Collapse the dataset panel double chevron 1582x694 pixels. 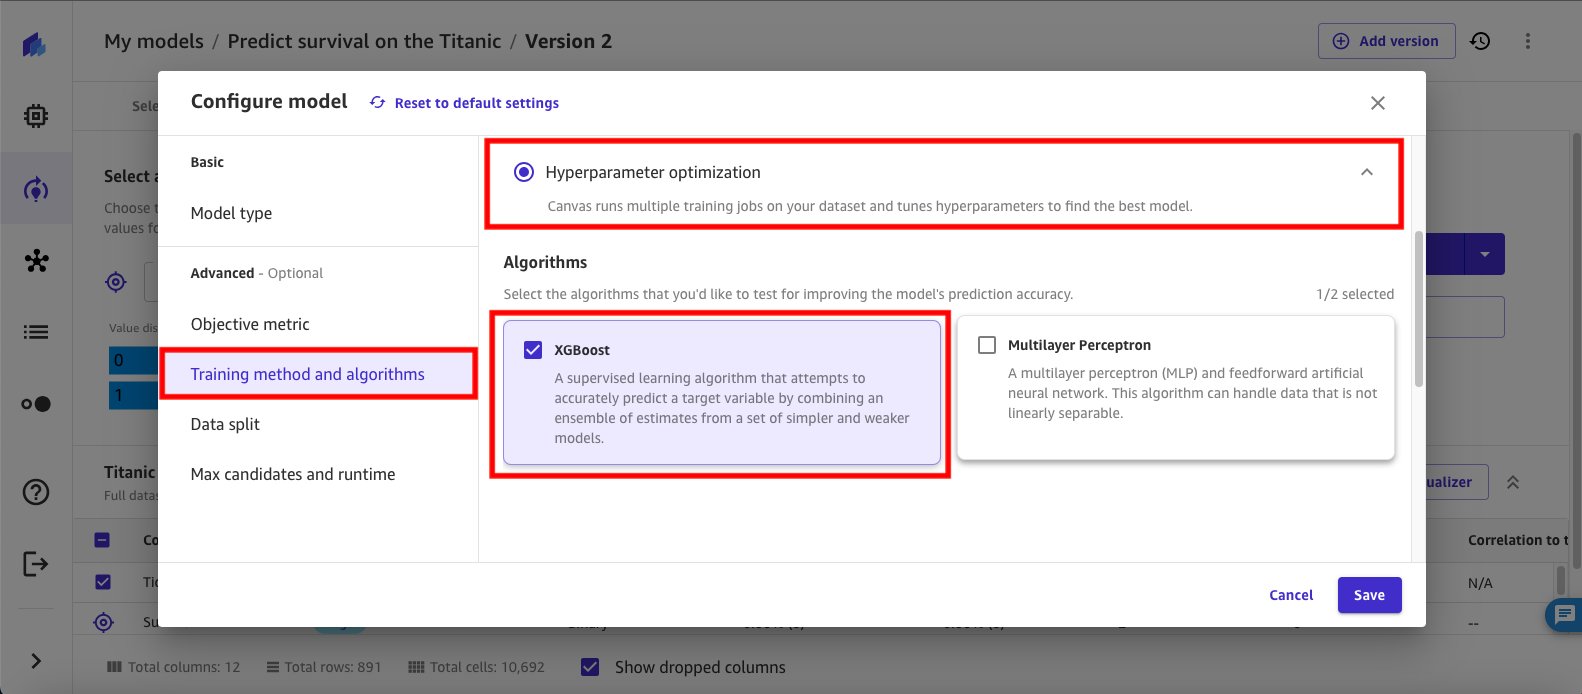[x=1513, y=482]
